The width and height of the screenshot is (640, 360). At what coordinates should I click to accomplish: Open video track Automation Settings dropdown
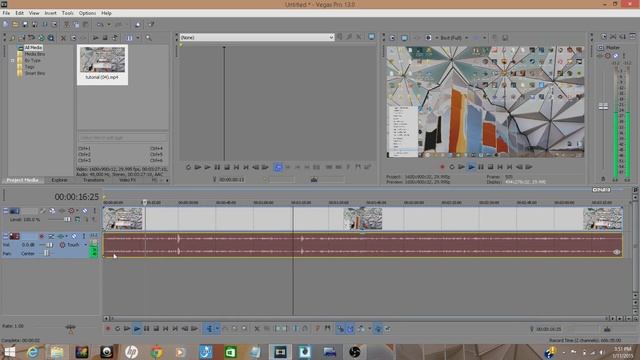coord(77,211)
